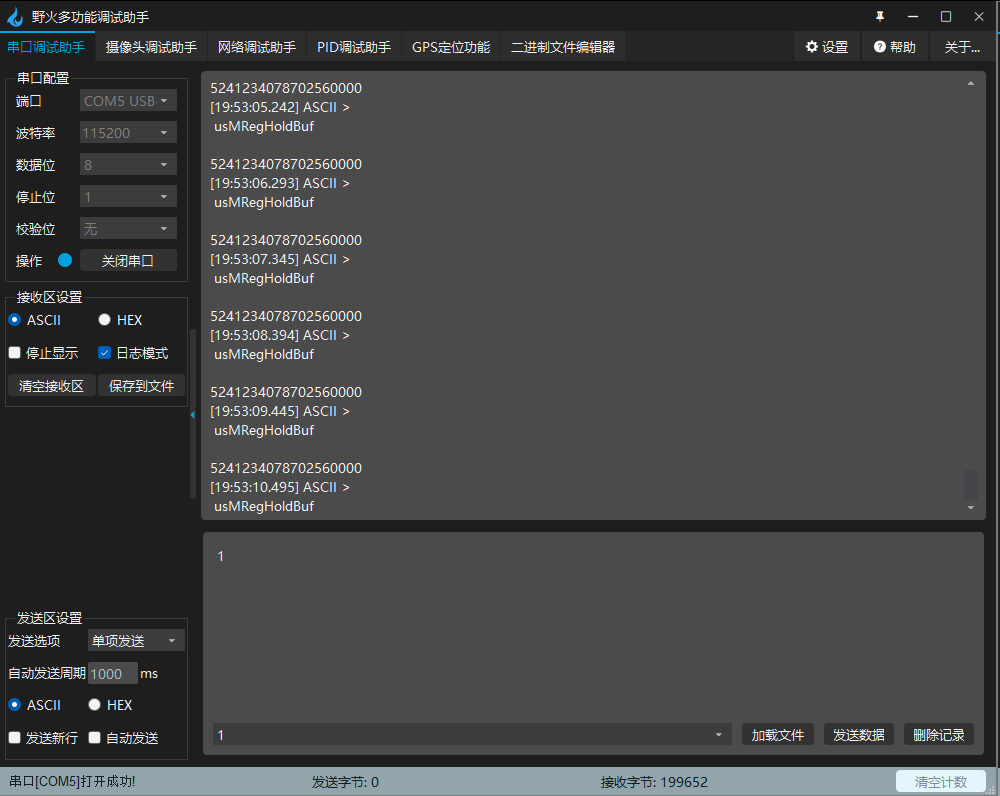Image resolution: width=1000 pixels, height=796 pixels.
Task: Click receive area scroll up arrow
Action: tap(971, 84)
